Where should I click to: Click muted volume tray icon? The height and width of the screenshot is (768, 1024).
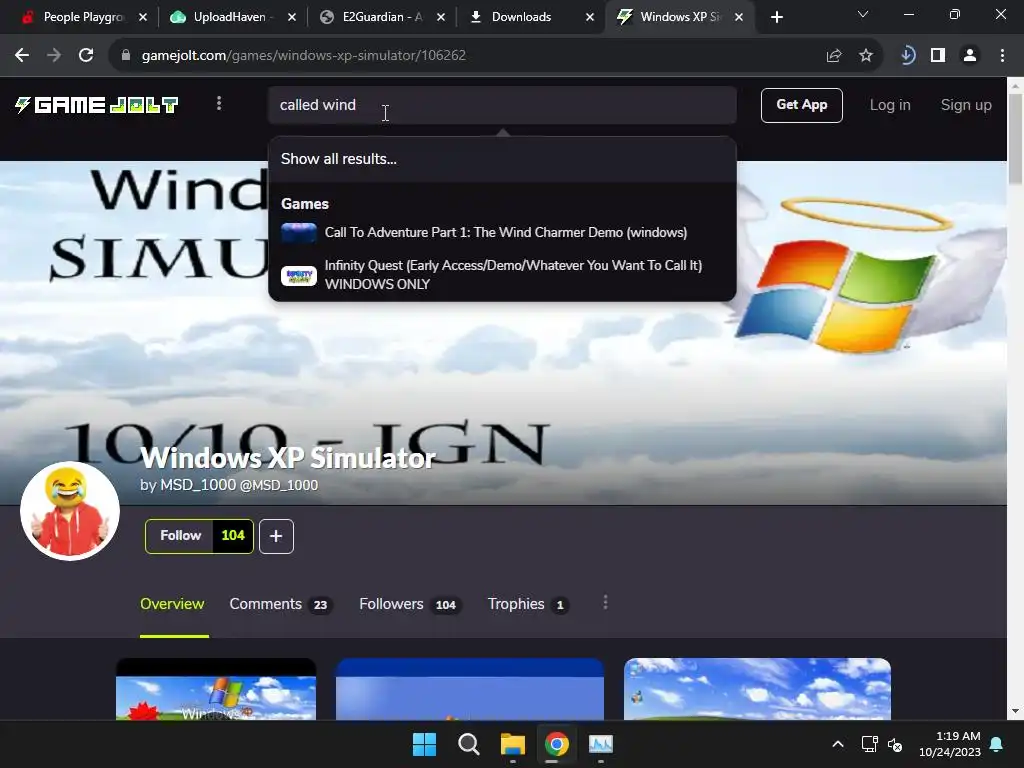point(895,744)
